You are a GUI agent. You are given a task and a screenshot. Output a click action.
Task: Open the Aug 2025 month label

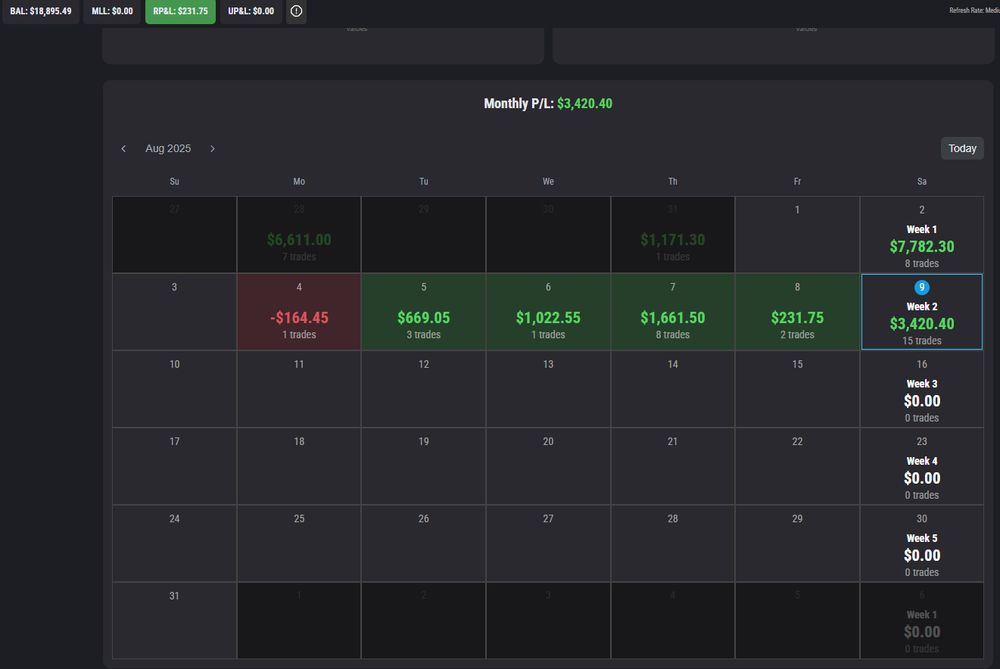(168, 149)
